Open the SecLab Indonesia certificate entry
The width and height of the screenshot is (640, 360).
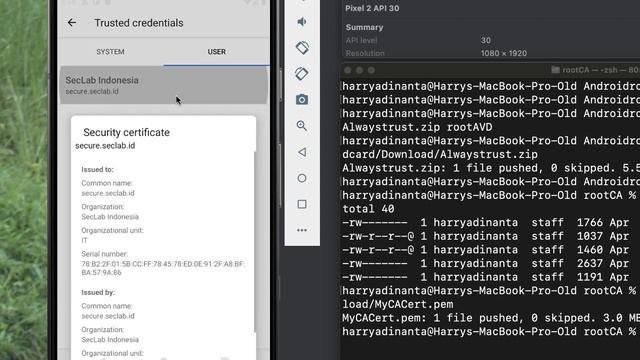[164, 85]
